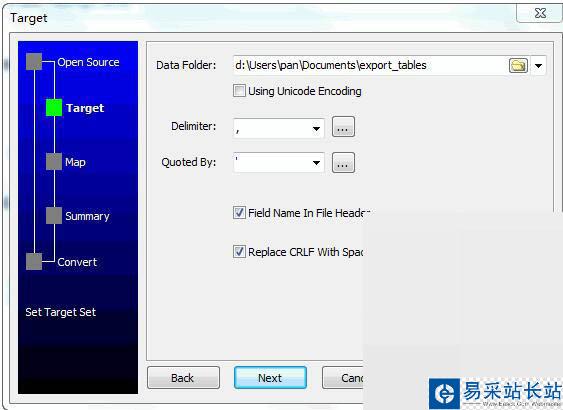The image size is (563, 410).
Task: Click the Set Target Set caption
Action: pyautogui.click(x=61, y=312)
